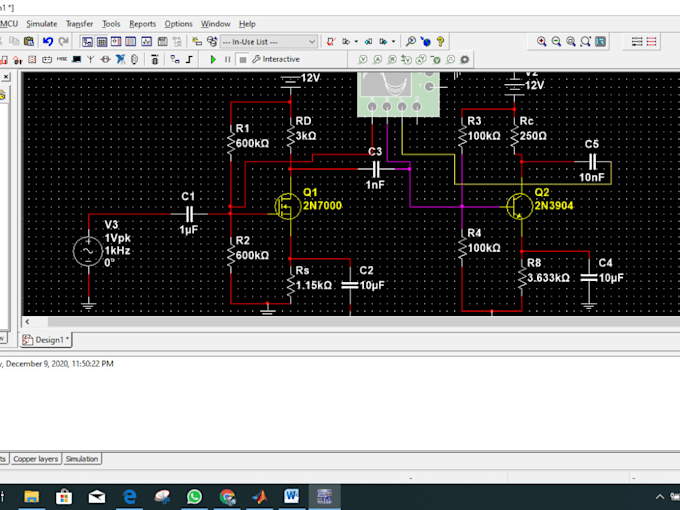This screenshot has width=680, height=510.
Task: Open help with the yellow question mark
Action: tap(440, 42)
